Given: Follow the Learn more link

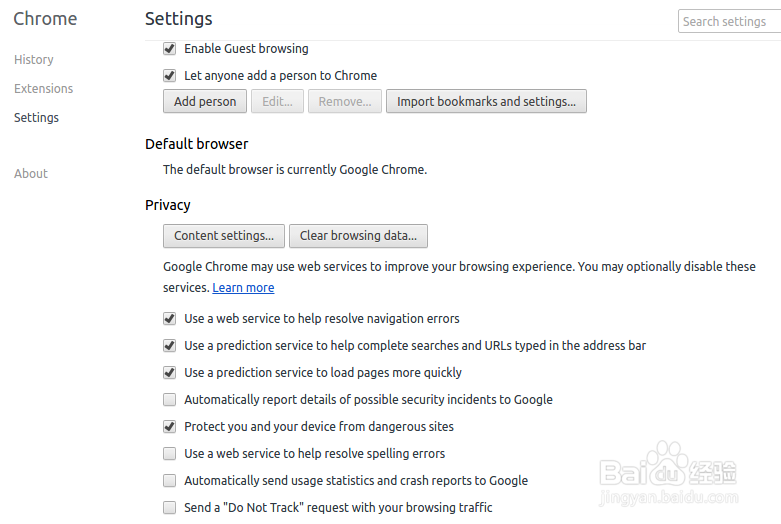Looking at the screenshot, I should click(243, 287).
